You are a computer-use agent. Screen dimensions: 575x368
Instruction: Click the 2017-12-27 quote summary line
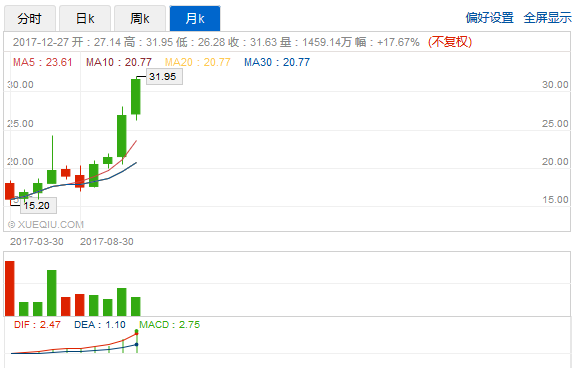pyautogui.click(x=216, y=42)
